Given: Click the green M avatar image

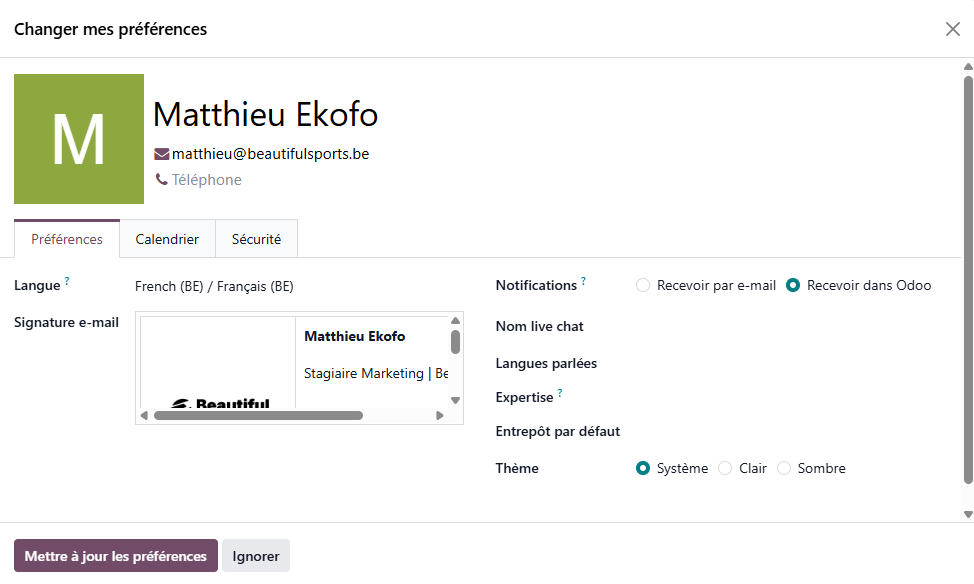Looking at the screenshot, I should point(79,139).
